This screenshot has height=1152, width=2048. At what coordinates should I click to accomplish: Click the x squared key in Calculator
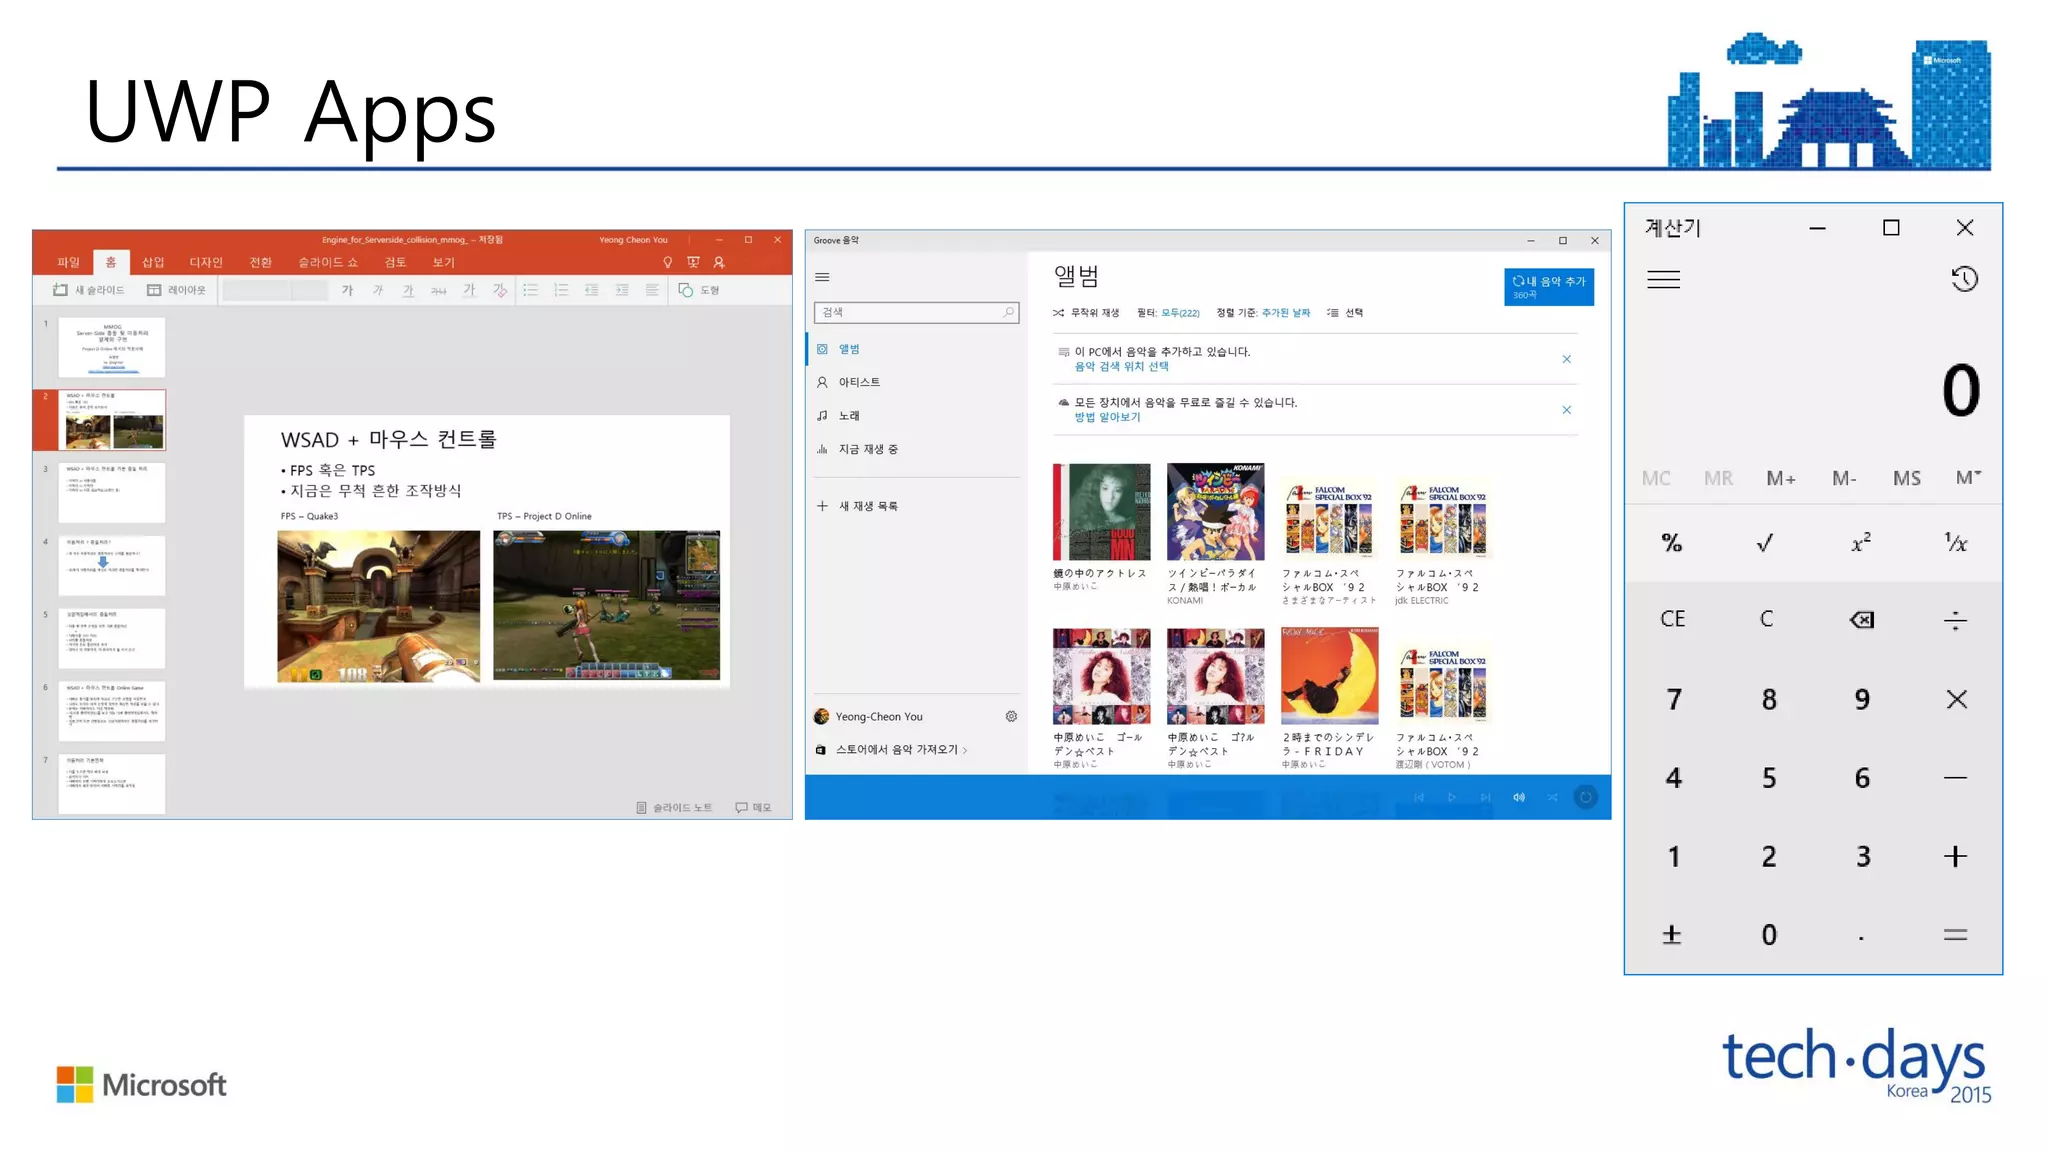[x=1861, y=543]
